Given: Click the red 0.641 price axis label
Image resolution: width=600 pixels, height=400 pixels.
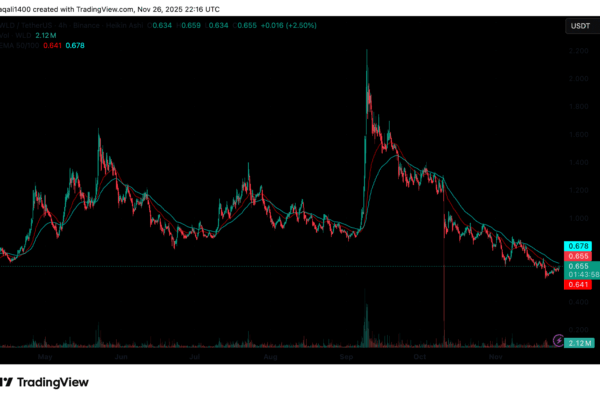Looking at the screenshot, I should point(578,285).
